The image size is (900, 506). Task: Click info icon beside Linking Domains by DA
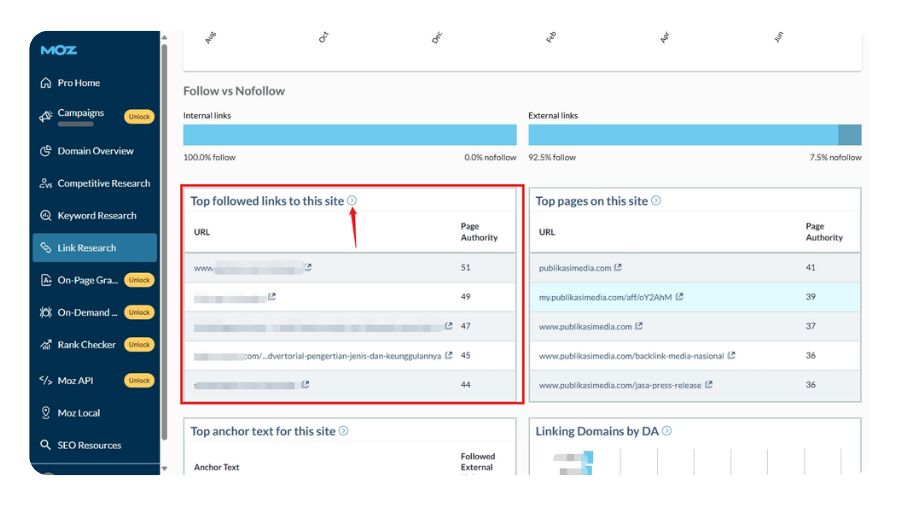666,430
